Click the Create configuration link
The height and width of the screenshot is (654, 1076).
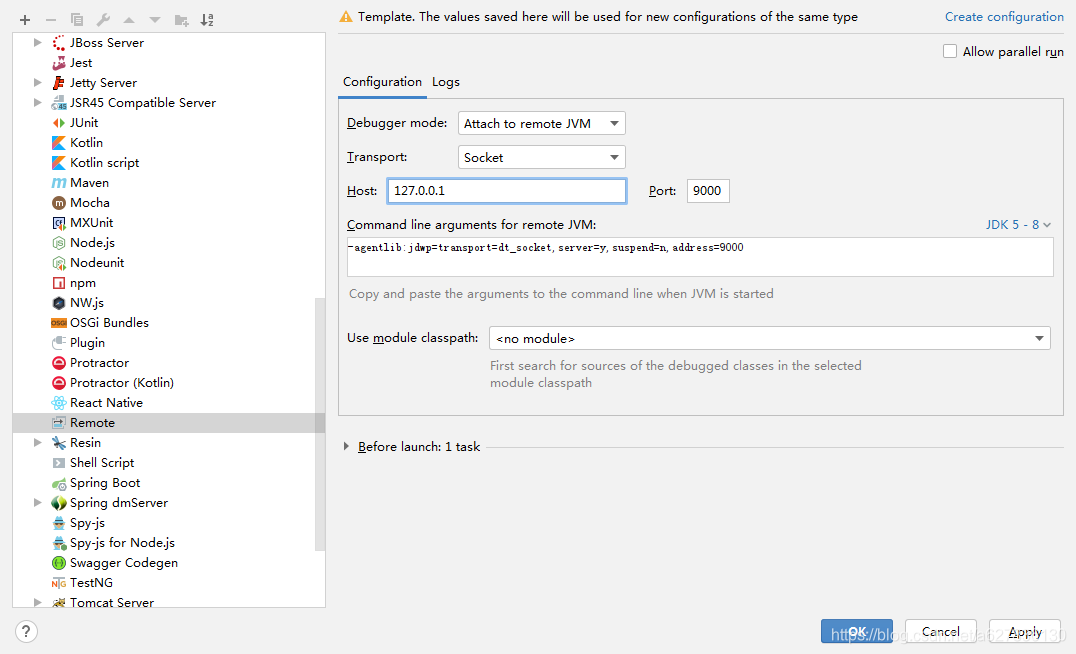click(x=1004, y=16)
